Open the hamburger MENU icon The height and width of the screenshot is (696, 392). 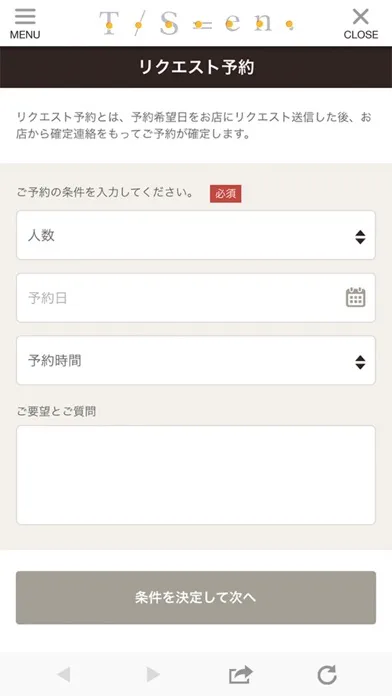[25, 16]
